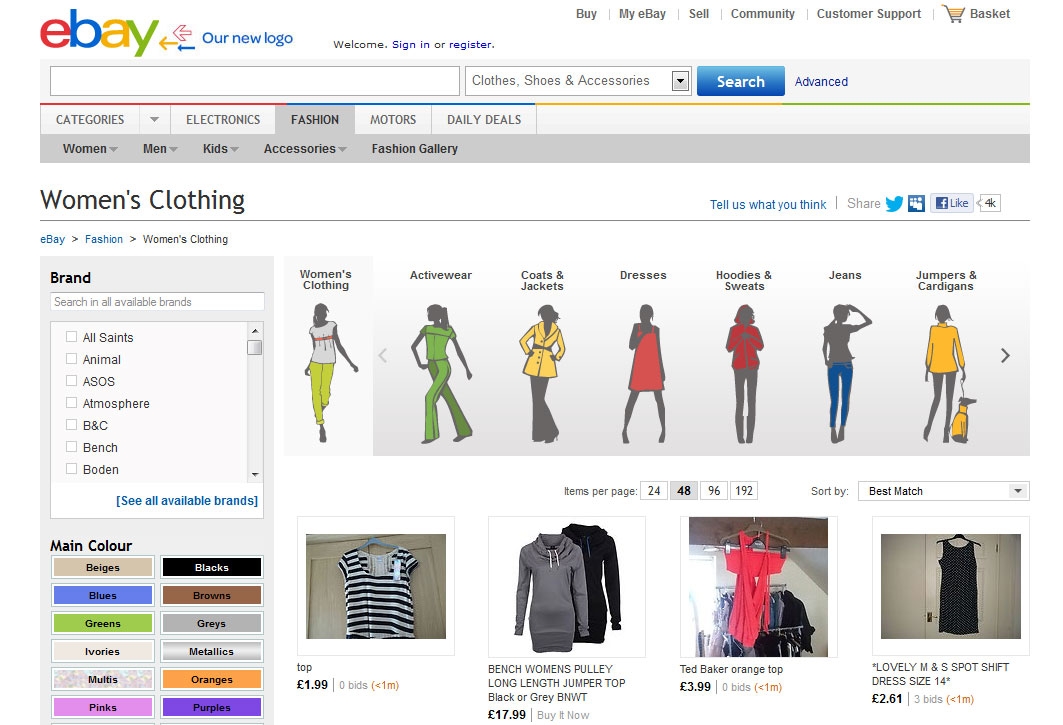
Task: Open the Sort by dropdown
Action: click(941, 491)
